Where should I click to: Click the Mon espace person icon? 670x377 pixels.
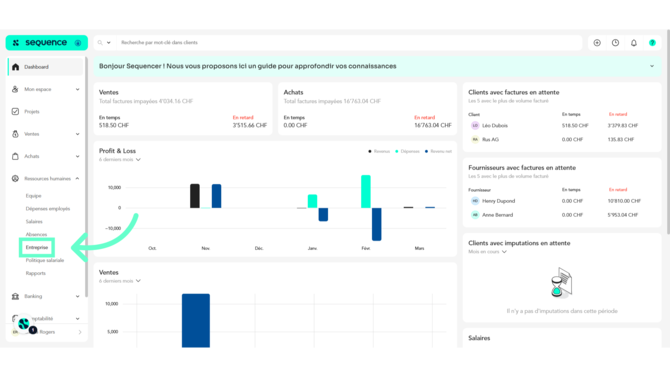click(x=15, y=89)
